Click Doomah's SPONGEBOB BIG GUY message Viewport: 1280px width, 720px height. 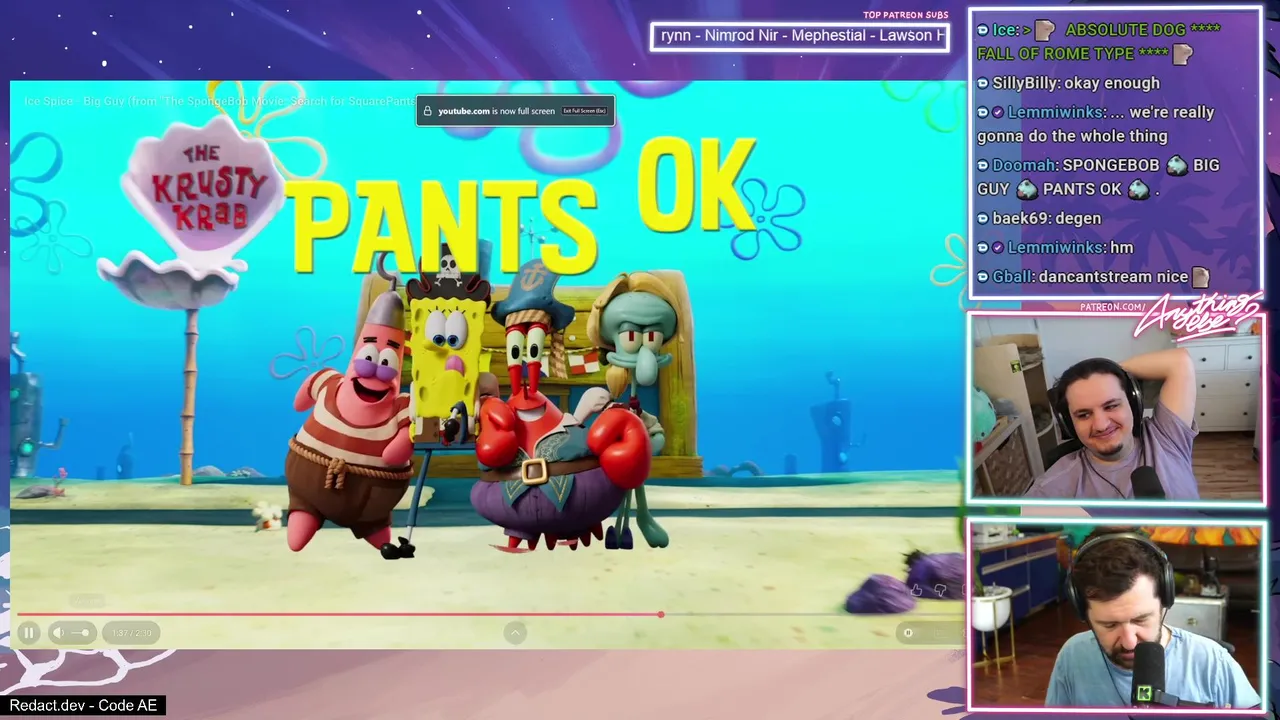[1098, 177]
